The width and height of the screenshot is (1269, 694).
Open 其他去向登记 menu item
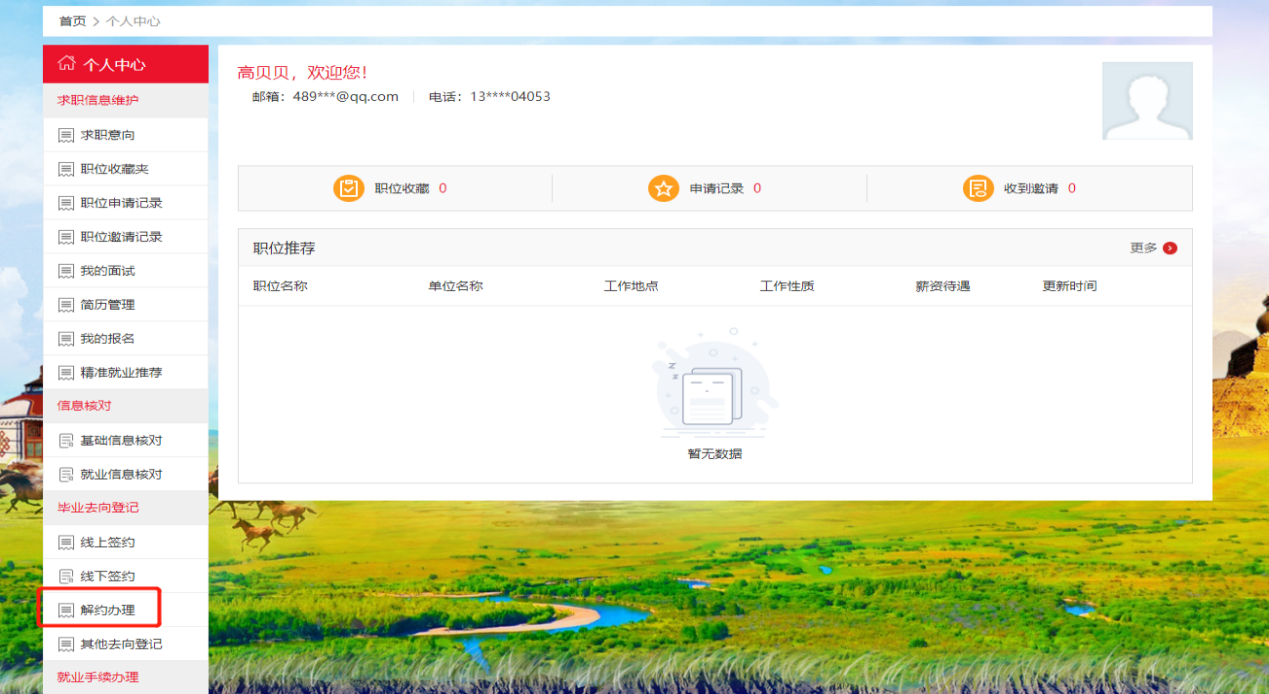tap(121, 644)
